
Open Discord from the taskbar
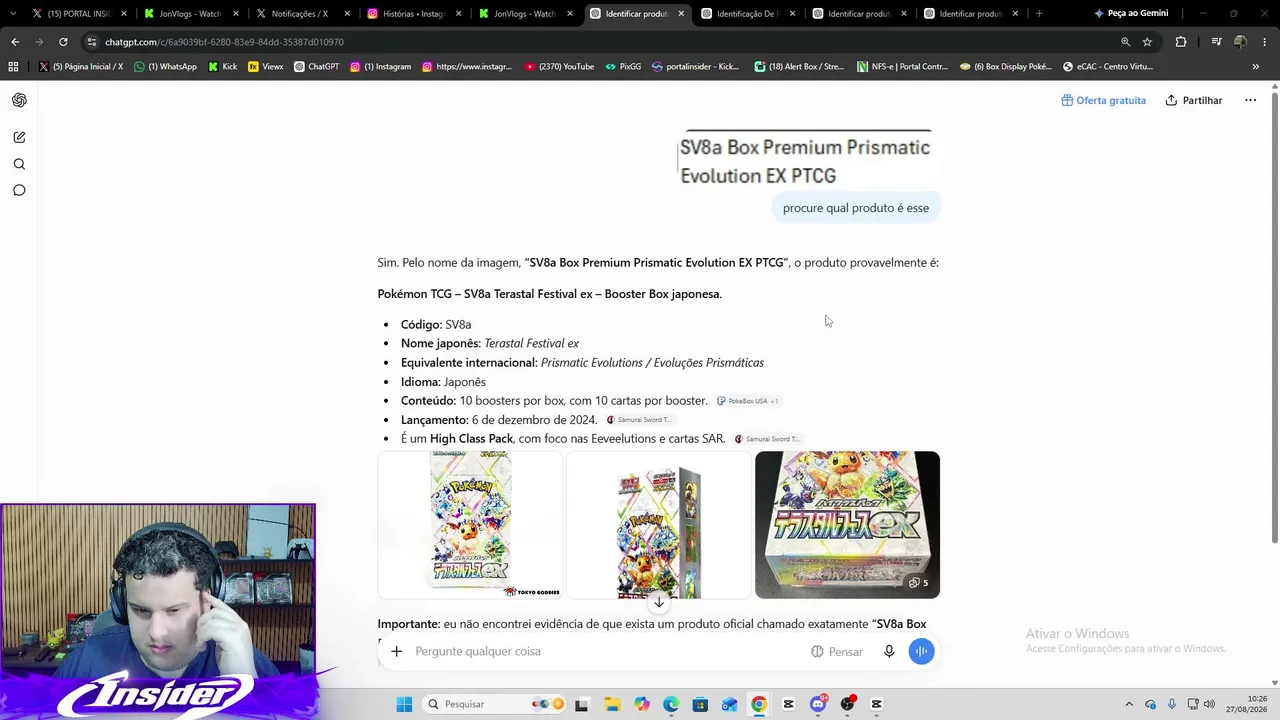point(818,704)
